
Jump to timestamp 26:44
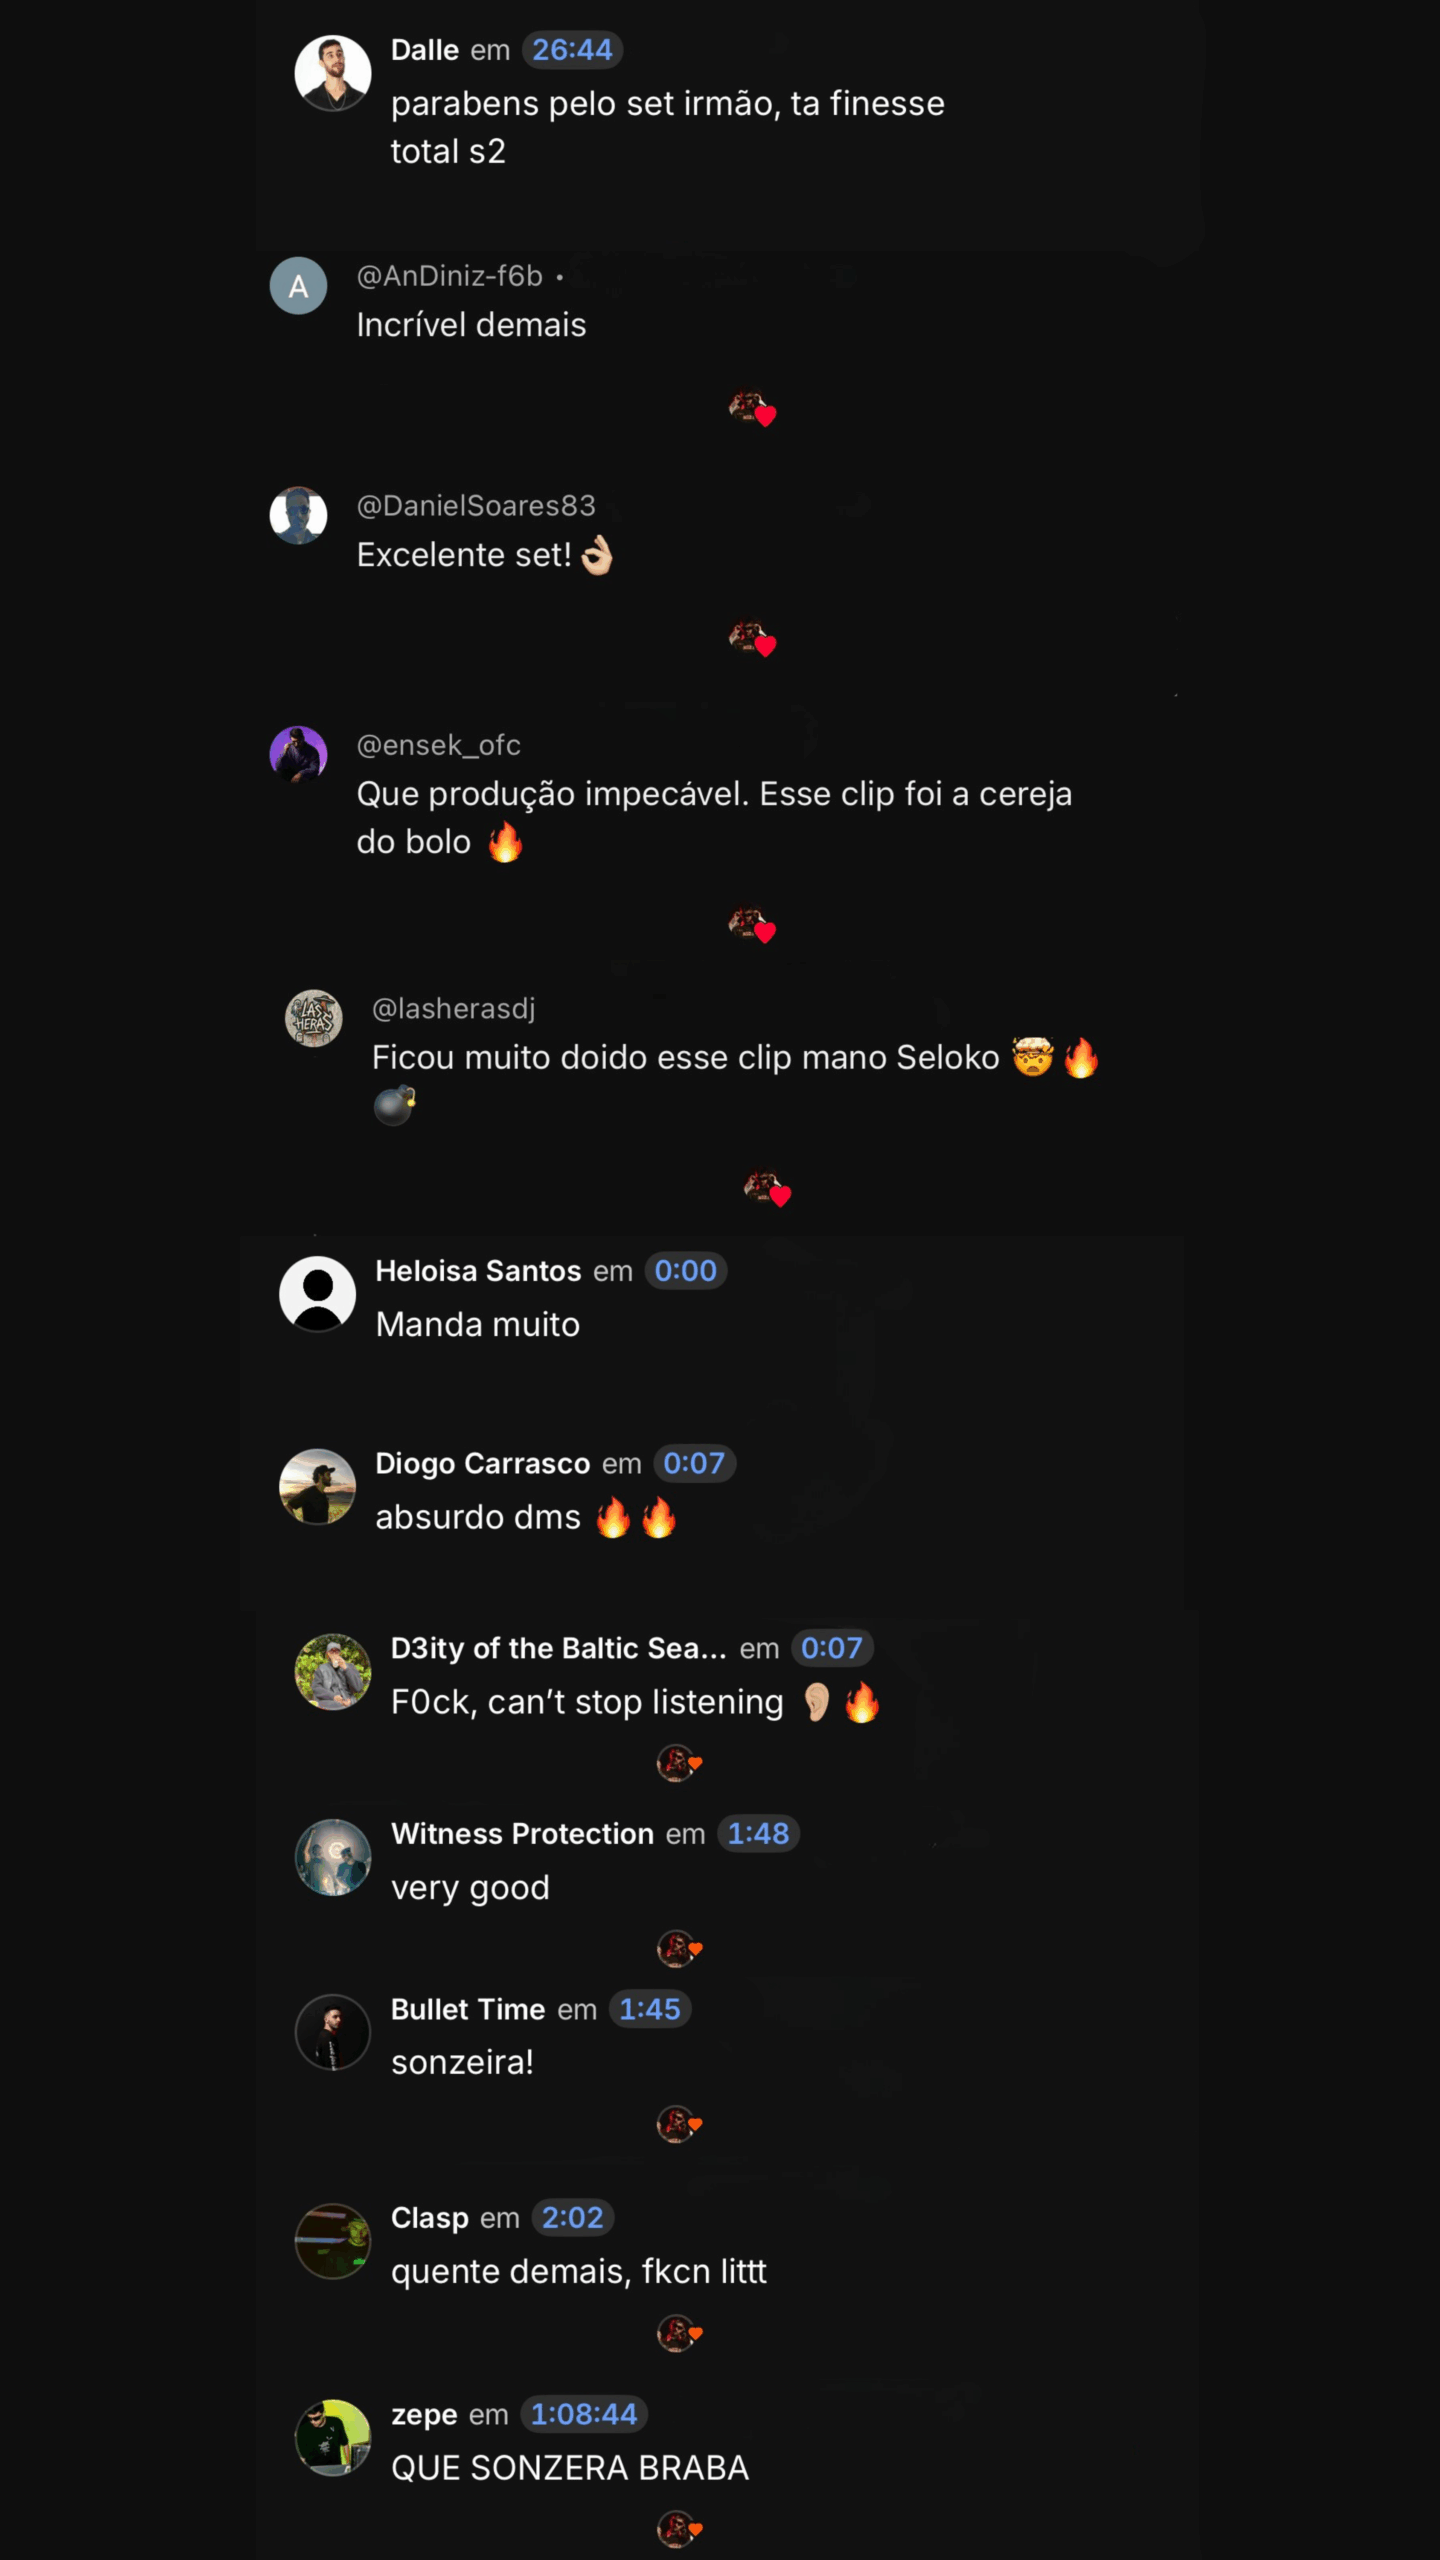click(572, 50)
